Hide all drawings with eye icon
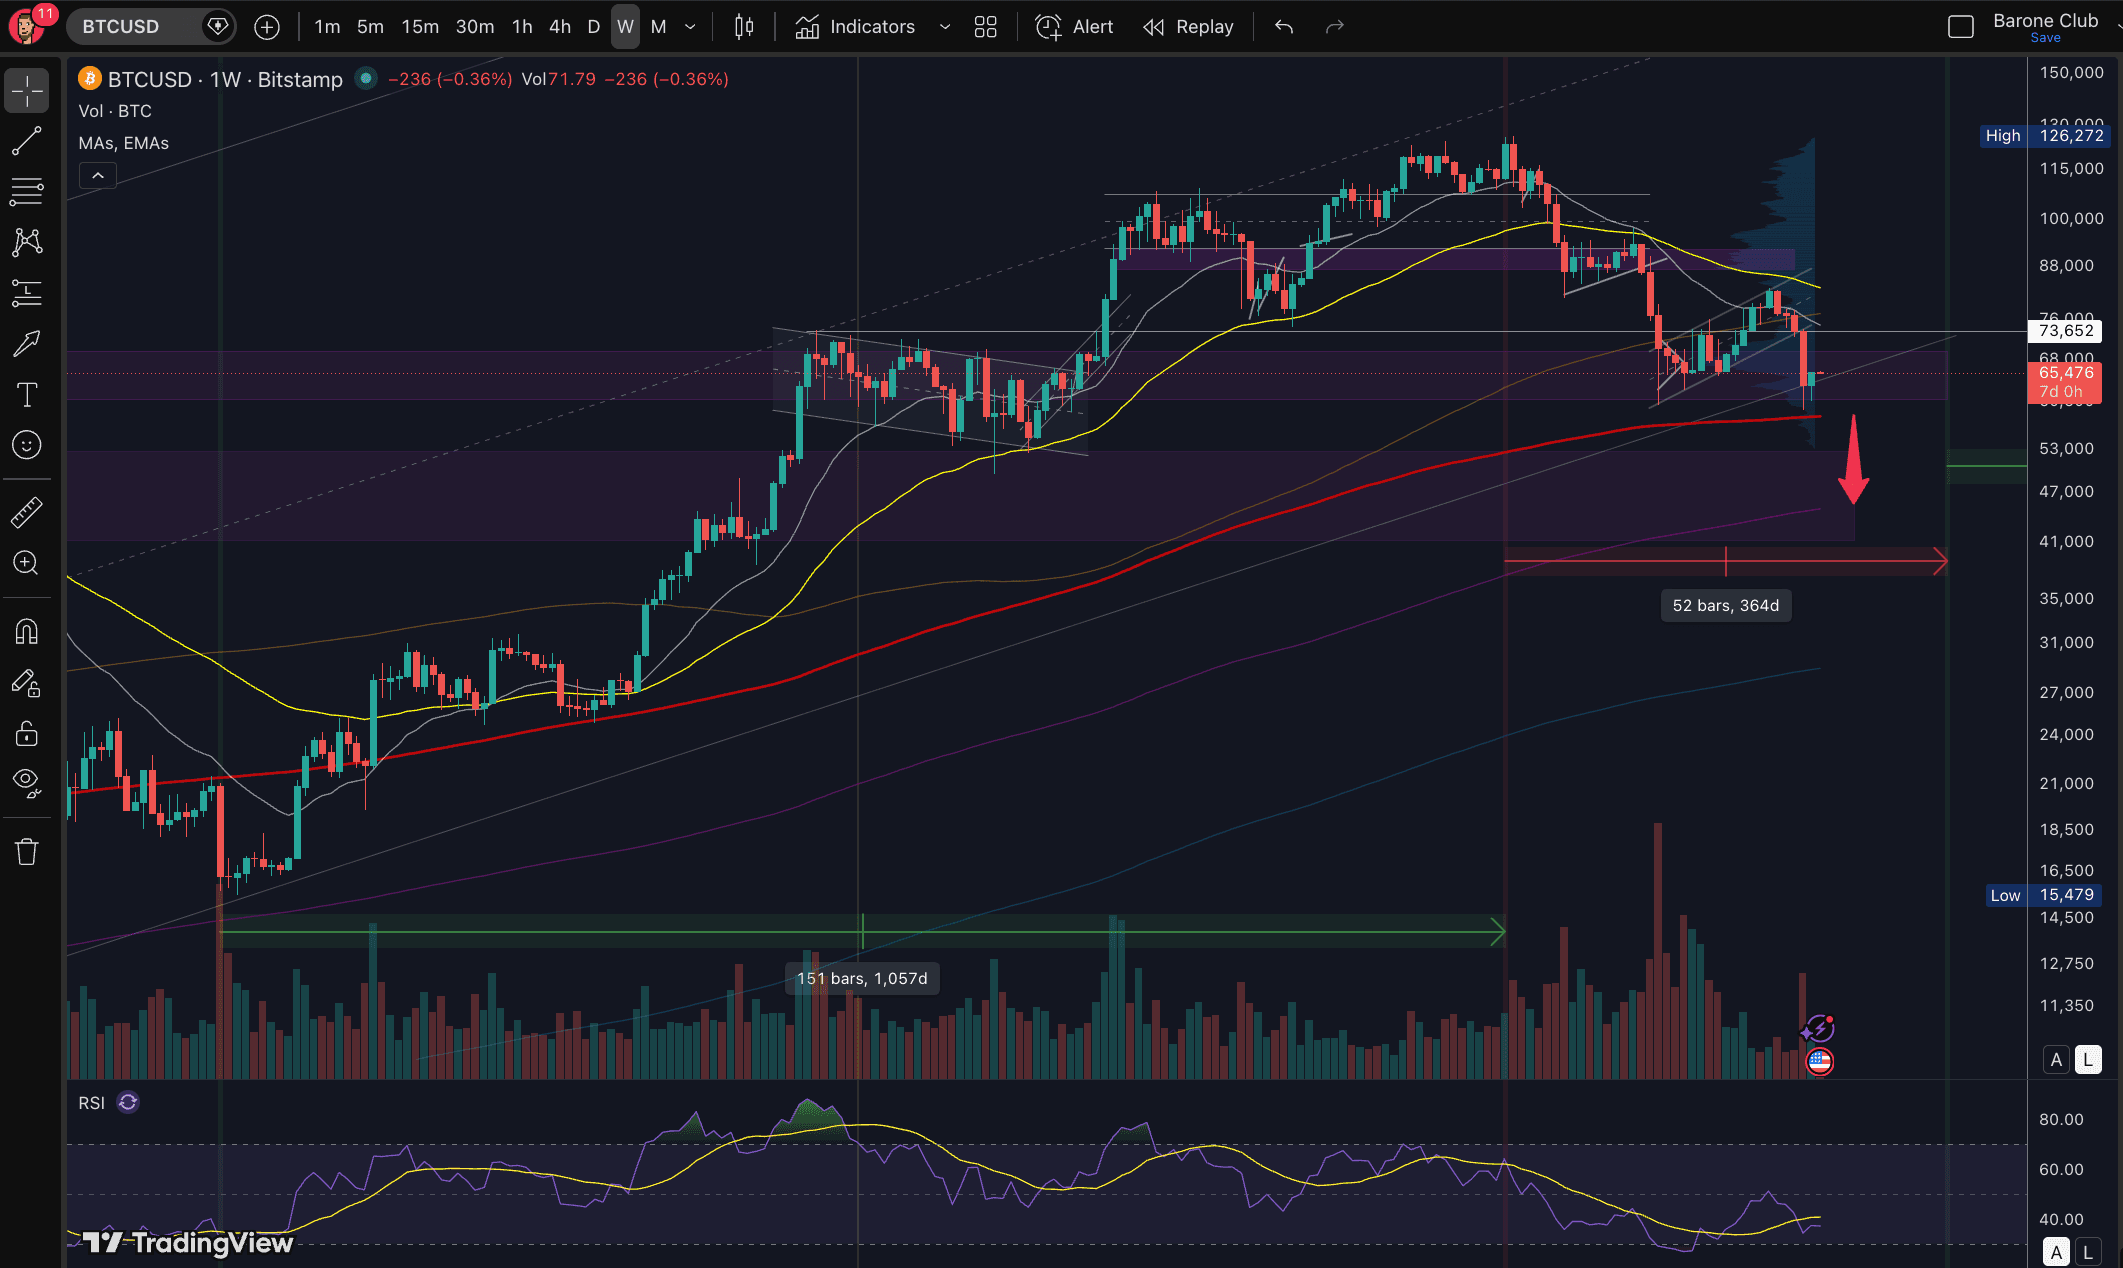Viewport: 2123px width, 1268px height. [27, 783]
